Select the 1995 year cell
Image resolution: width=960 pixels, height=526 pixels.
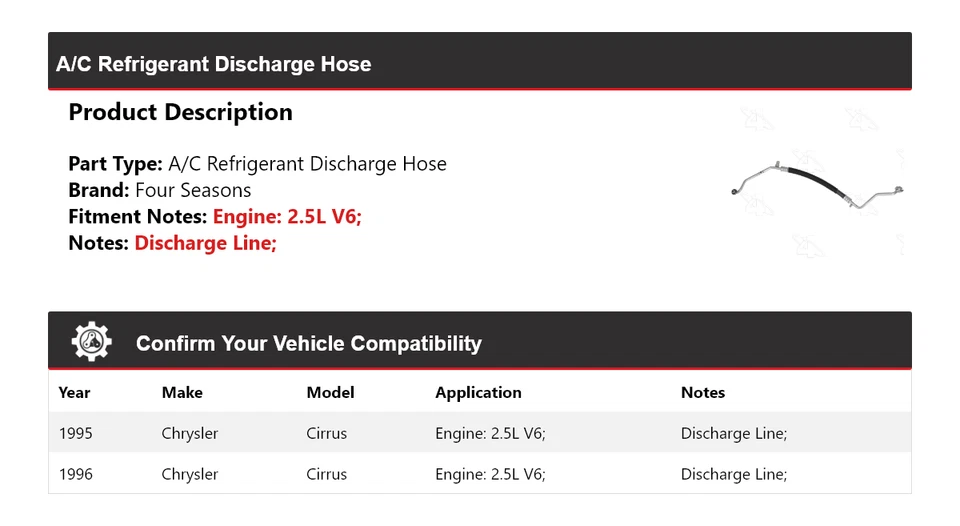pos(76,433)
